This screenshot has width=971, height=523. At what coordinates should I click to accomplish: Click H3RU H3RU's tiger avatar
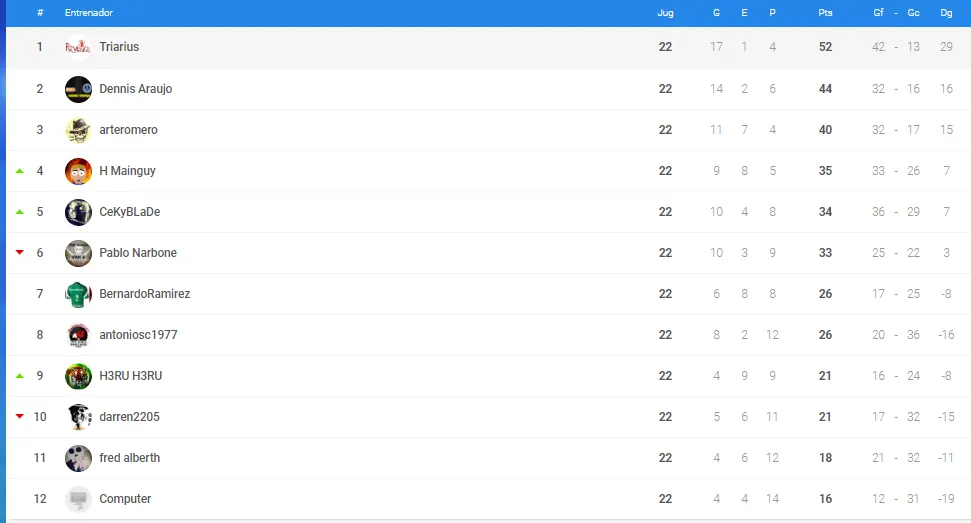[x=78, y=376]
